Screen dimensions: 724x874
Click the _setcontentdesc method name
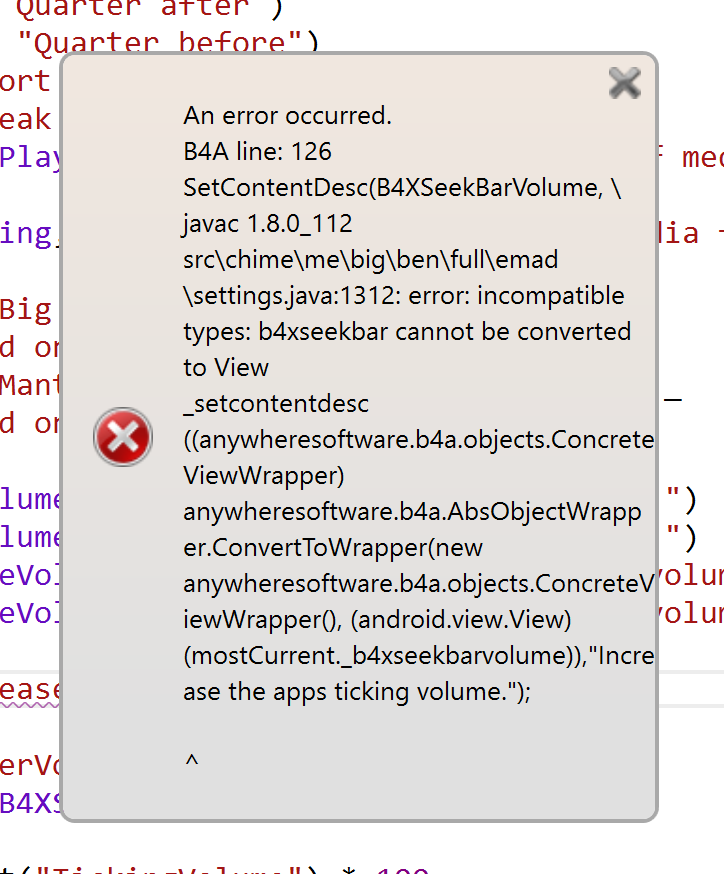click(276, 404)
